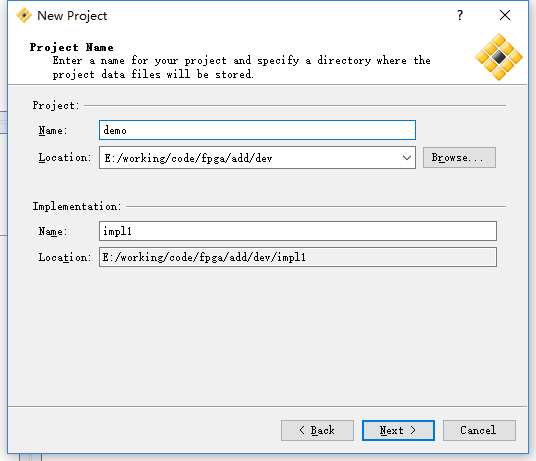Click the project Location combo box path text
The width and height of the screenshot is (536, 461).
point(188,158)
